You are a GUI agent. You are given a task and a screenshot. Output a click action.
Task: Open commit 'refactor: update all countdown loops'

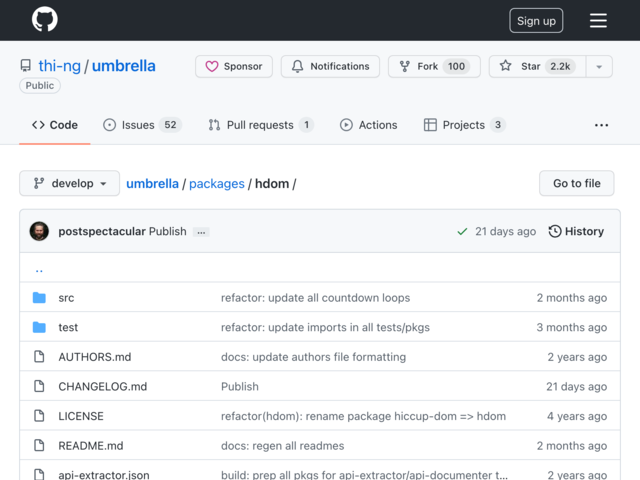(316, 298)
